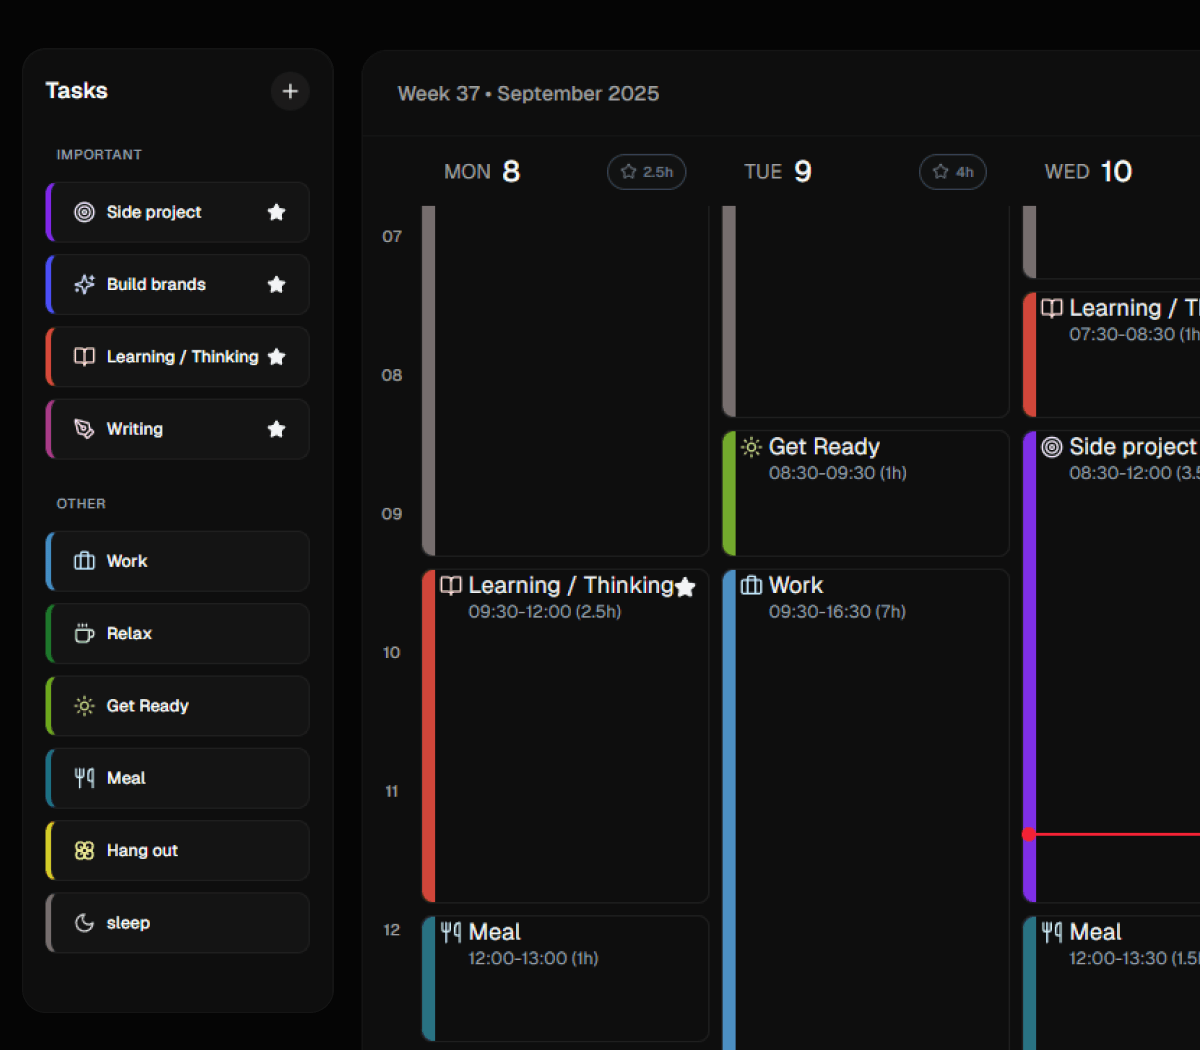Click the Relax coffee cup icon
Viewport: 1200px width, 1050px height.
(83, 633)
